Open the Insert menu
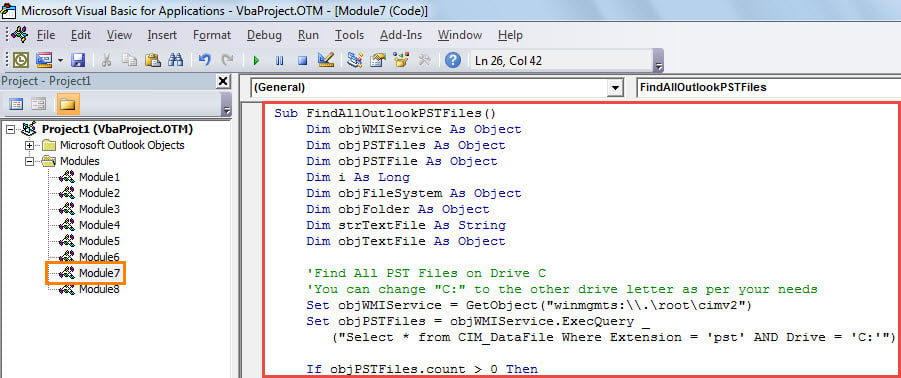 pyautogui.click(x=162, y=35)
